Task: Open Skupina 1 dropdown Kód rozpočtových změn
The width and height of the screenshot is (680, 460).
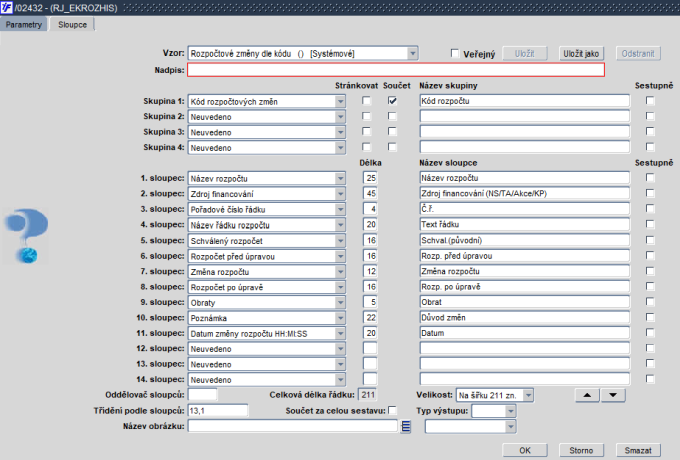Action: (340, 101)
